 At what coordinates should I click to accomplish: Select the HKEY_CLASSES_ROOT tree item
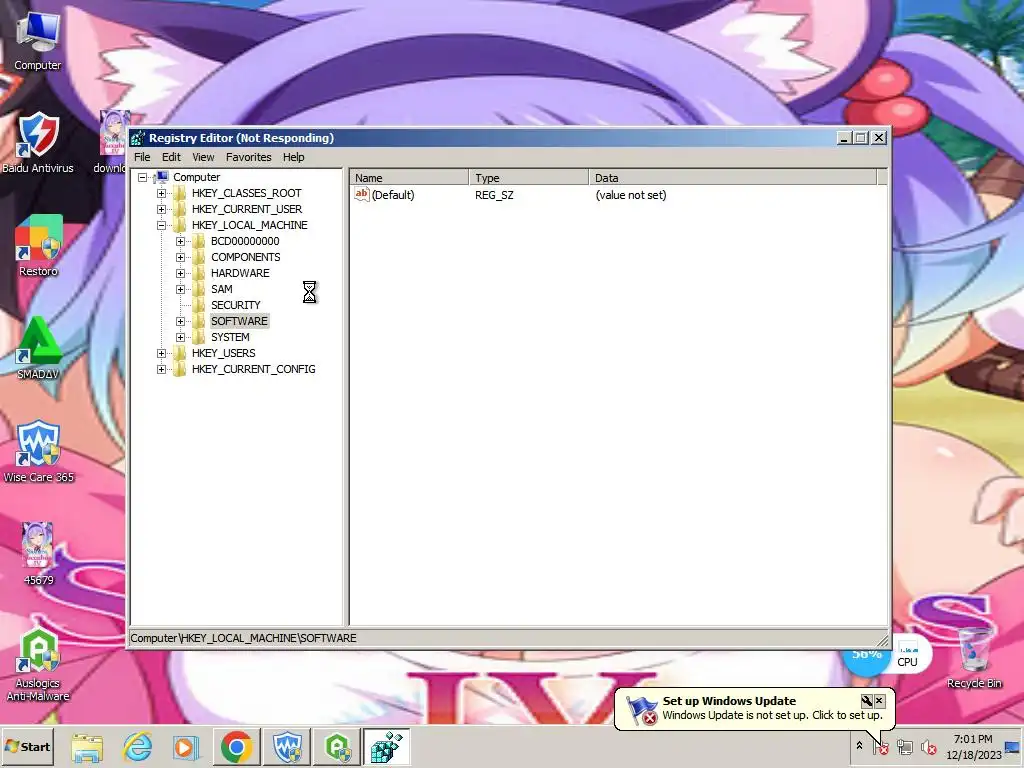point(246,193)
